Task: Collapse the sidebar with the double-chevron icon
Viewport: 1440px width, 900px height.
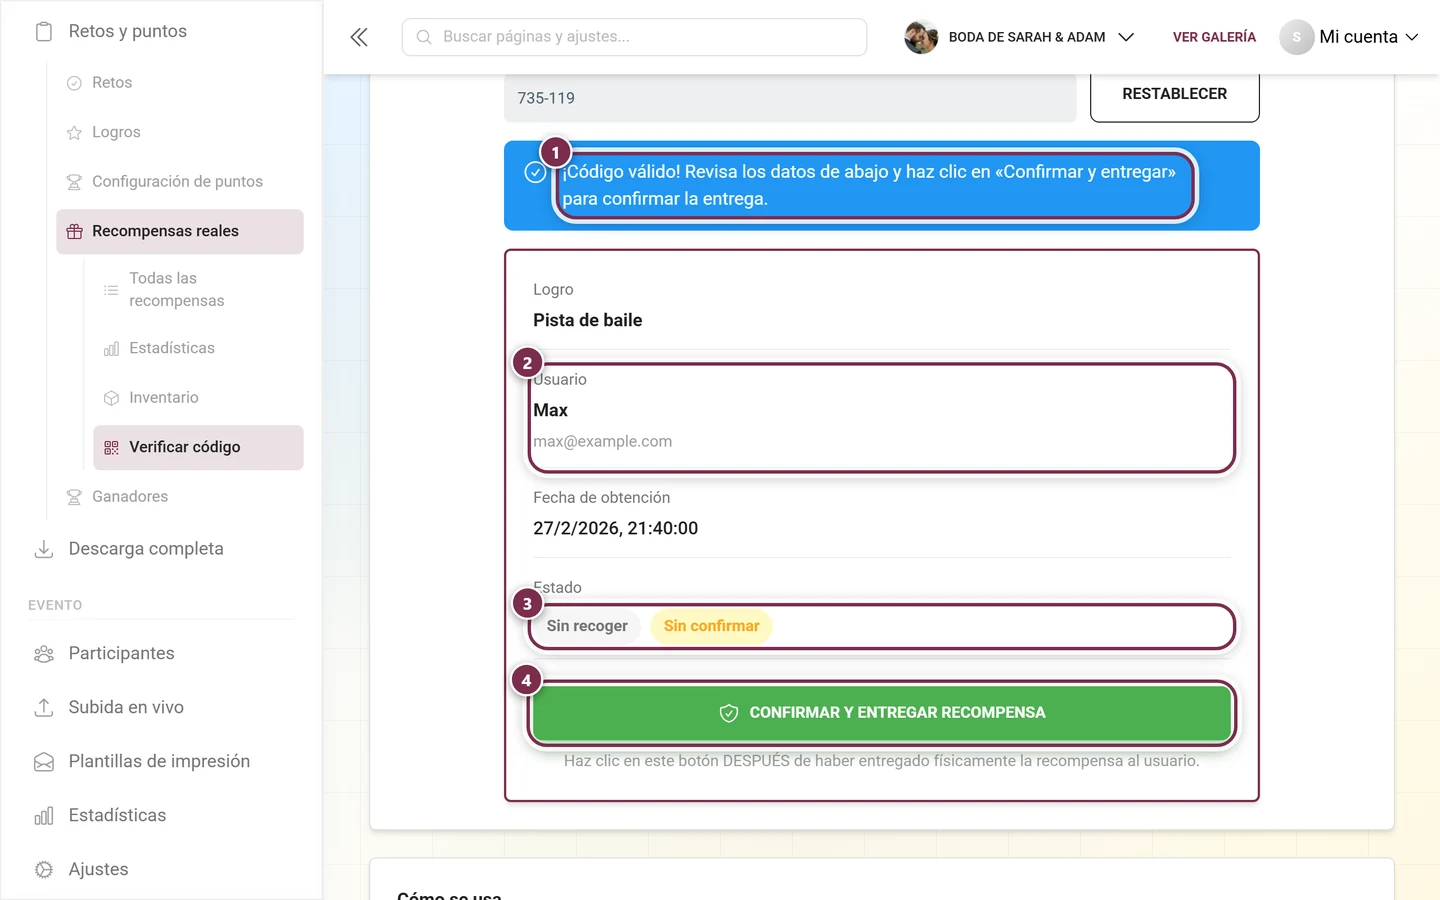Action: click(x=359, y=37)
